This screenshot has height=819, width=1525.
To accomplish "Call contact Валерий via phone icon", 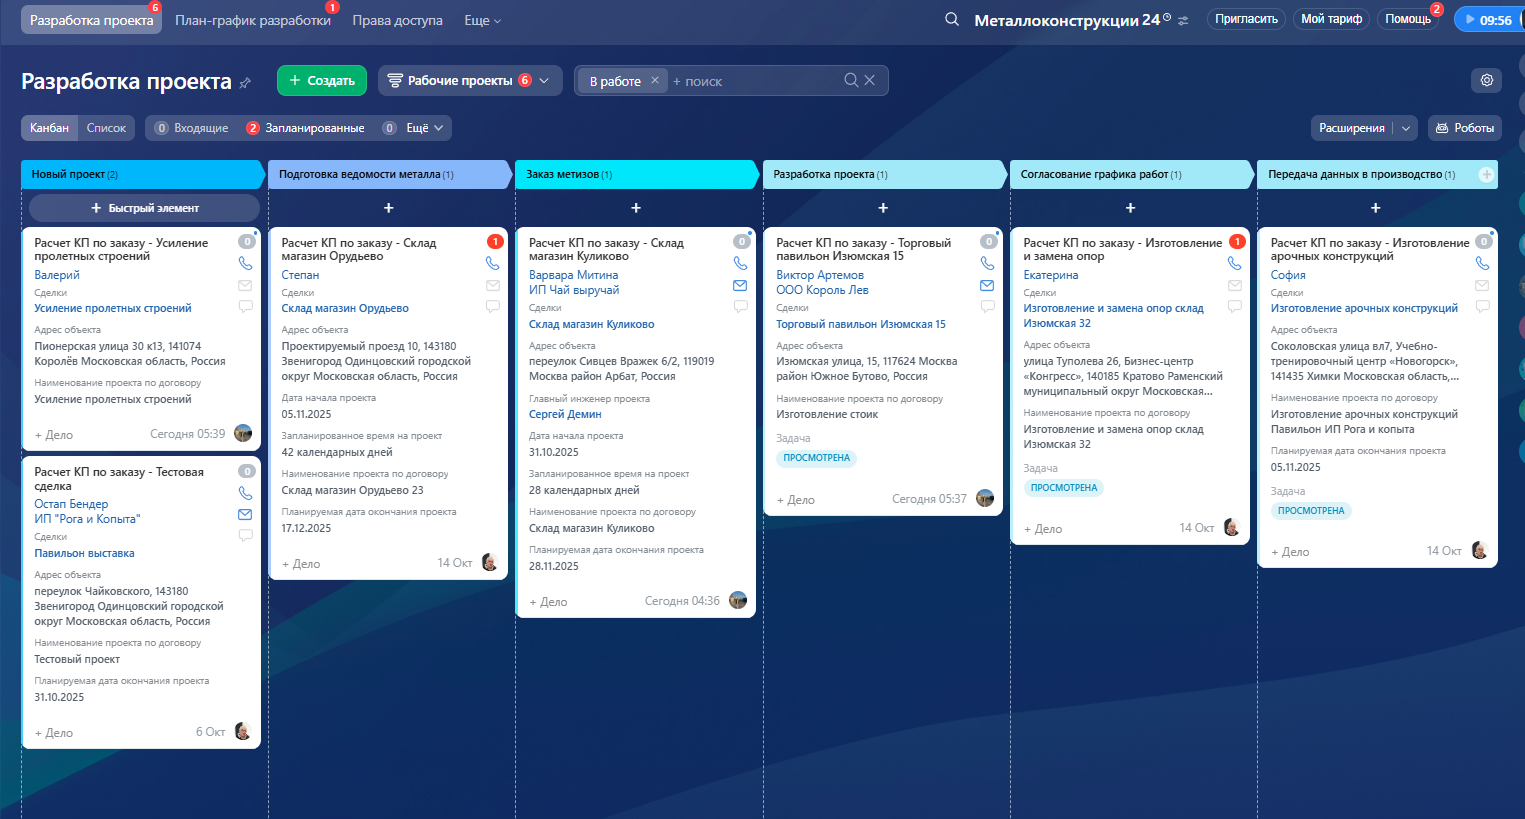I will (245, 263).
